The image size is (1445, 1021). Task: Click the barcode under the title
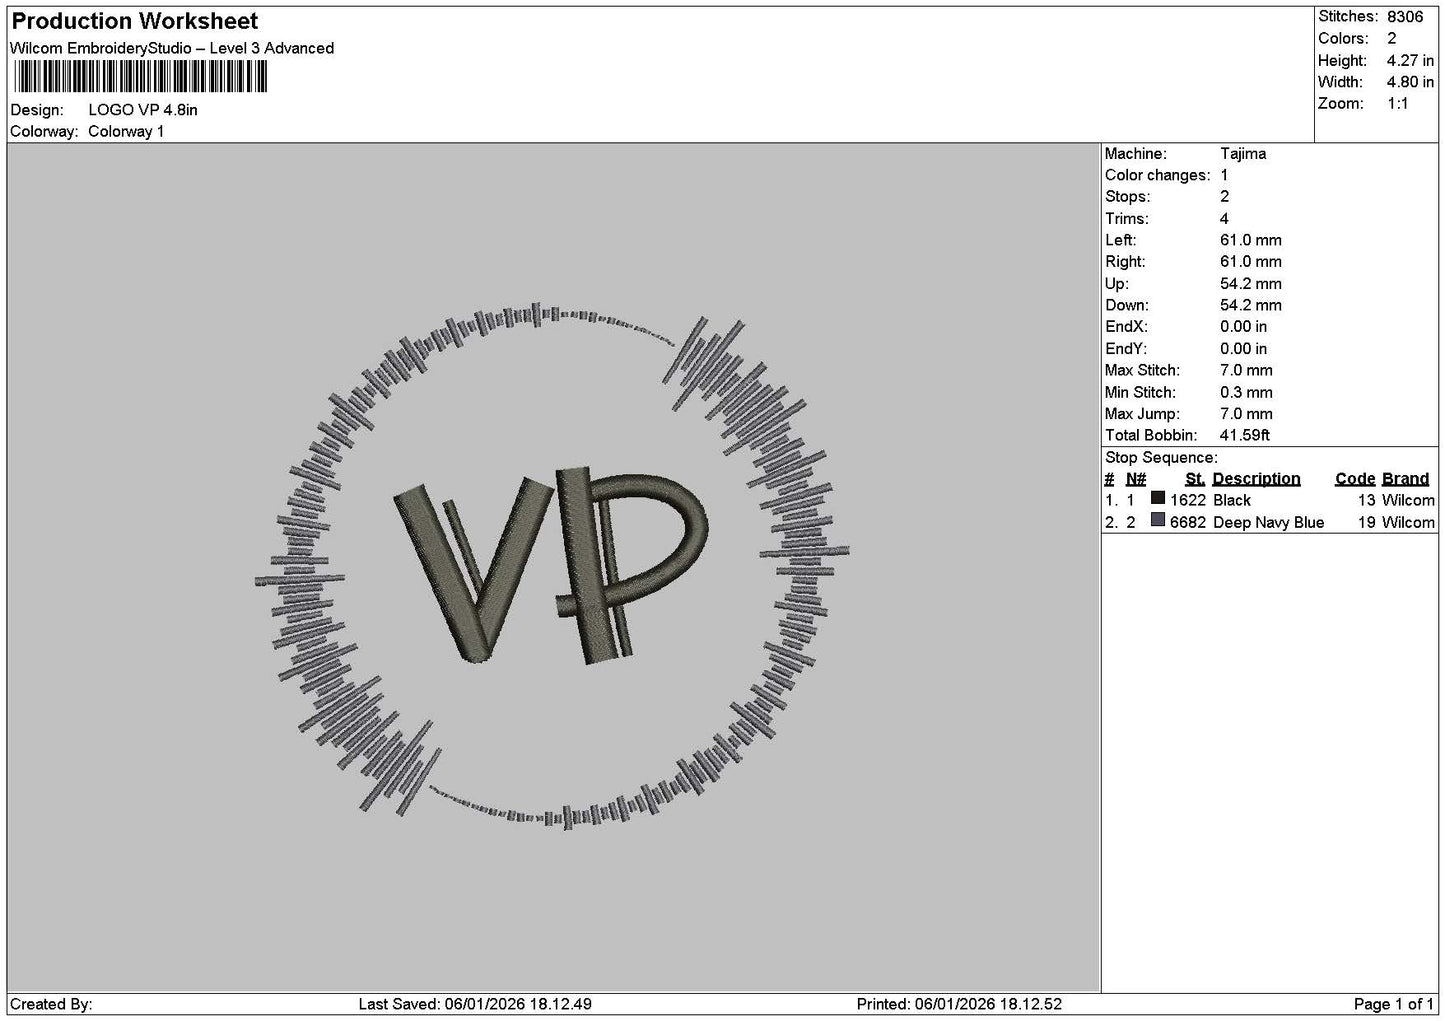point(141,77)
